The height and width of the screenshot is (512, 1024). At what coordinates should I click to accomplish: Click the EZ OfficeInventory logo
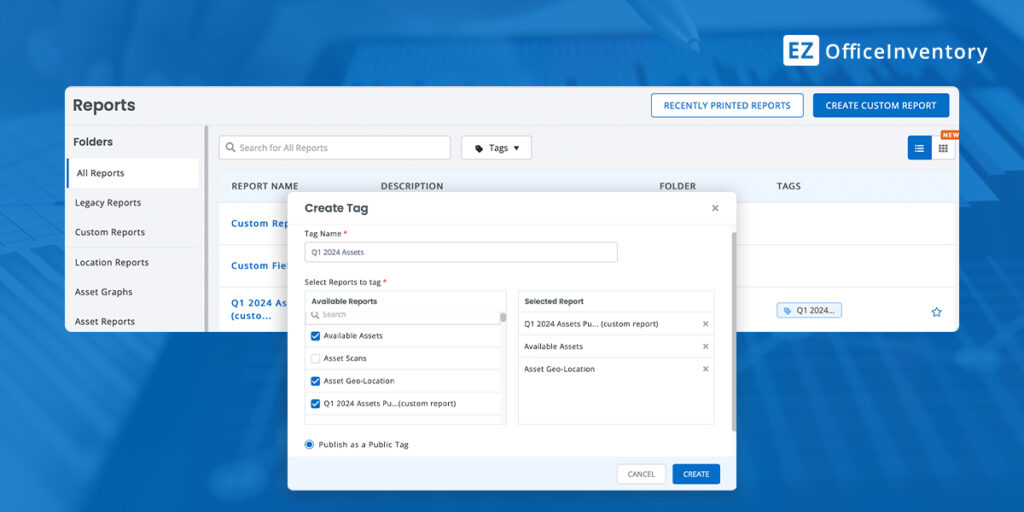point(885,51)
